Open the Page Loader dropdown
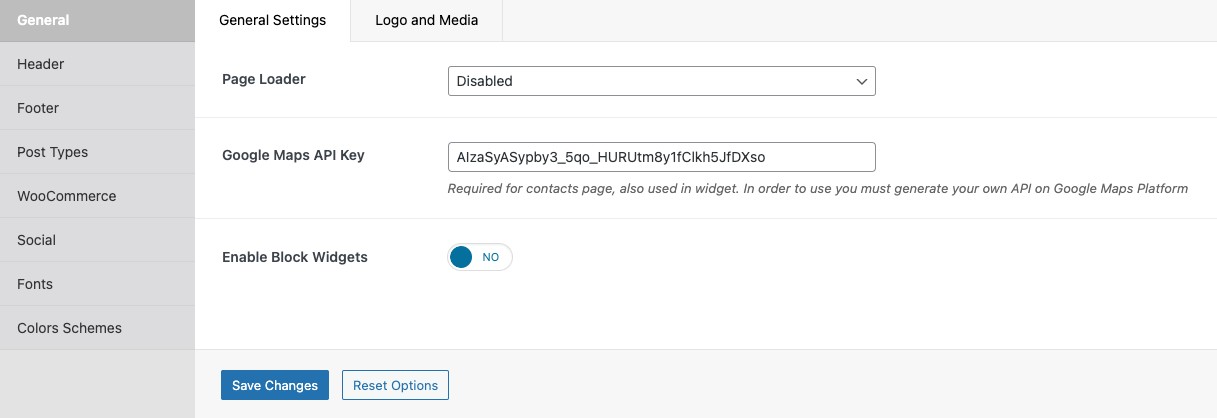 click(x=661, y=81)
